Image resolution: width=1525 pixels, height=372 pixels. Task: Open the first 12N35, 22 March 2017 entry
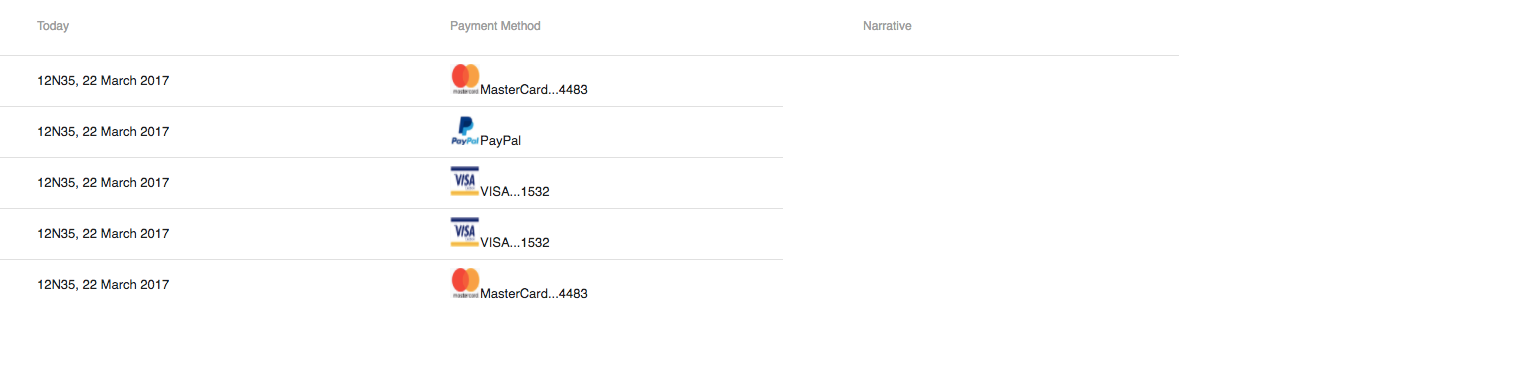pos(103,81)
